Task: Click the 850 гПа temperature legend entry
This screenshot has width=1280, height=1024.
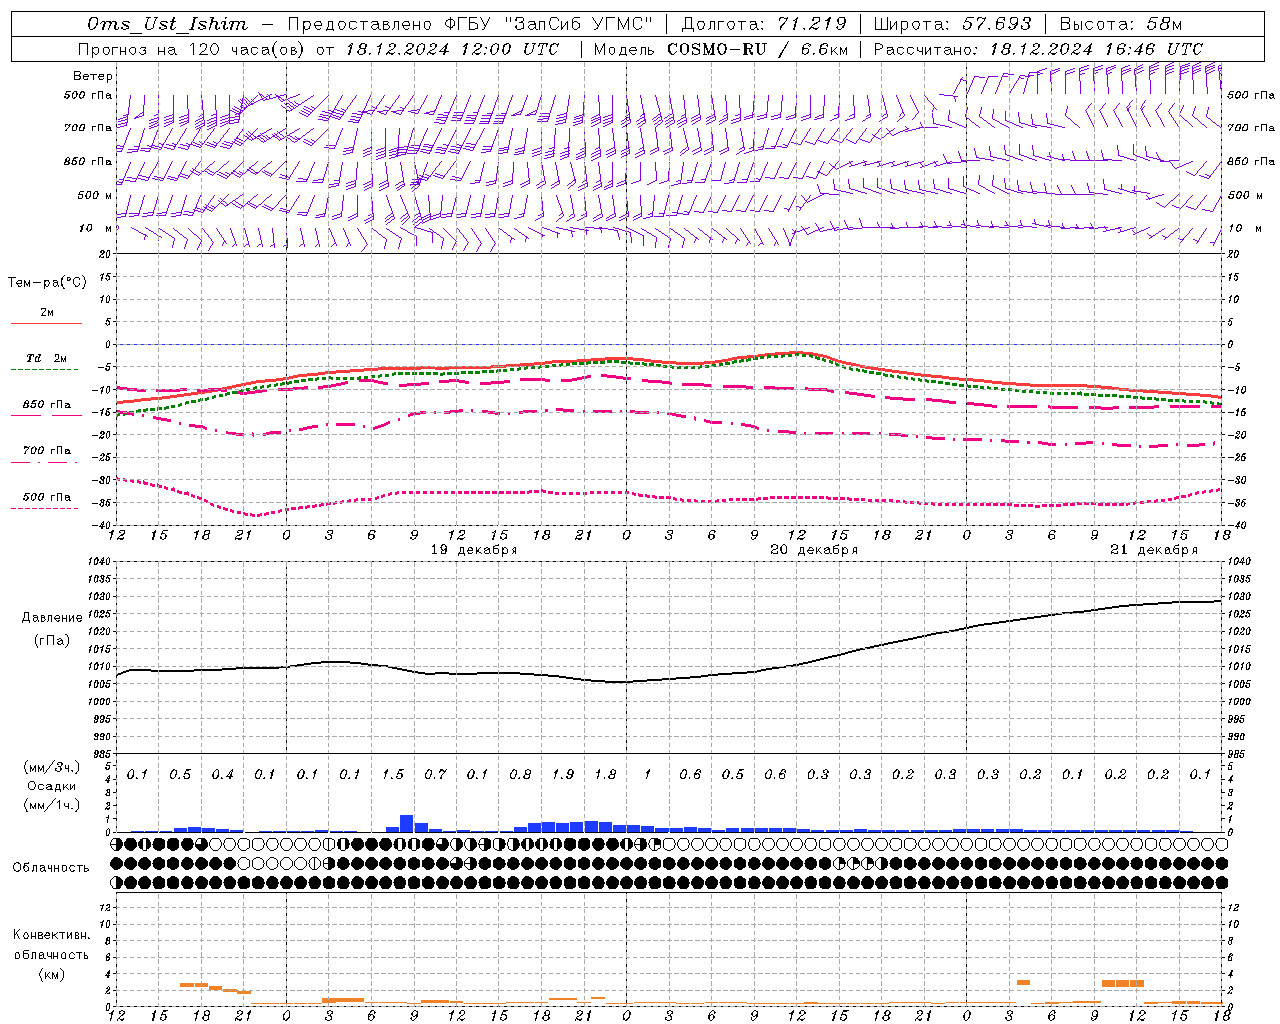Action: pyautogui.click(x=46, y=405)
